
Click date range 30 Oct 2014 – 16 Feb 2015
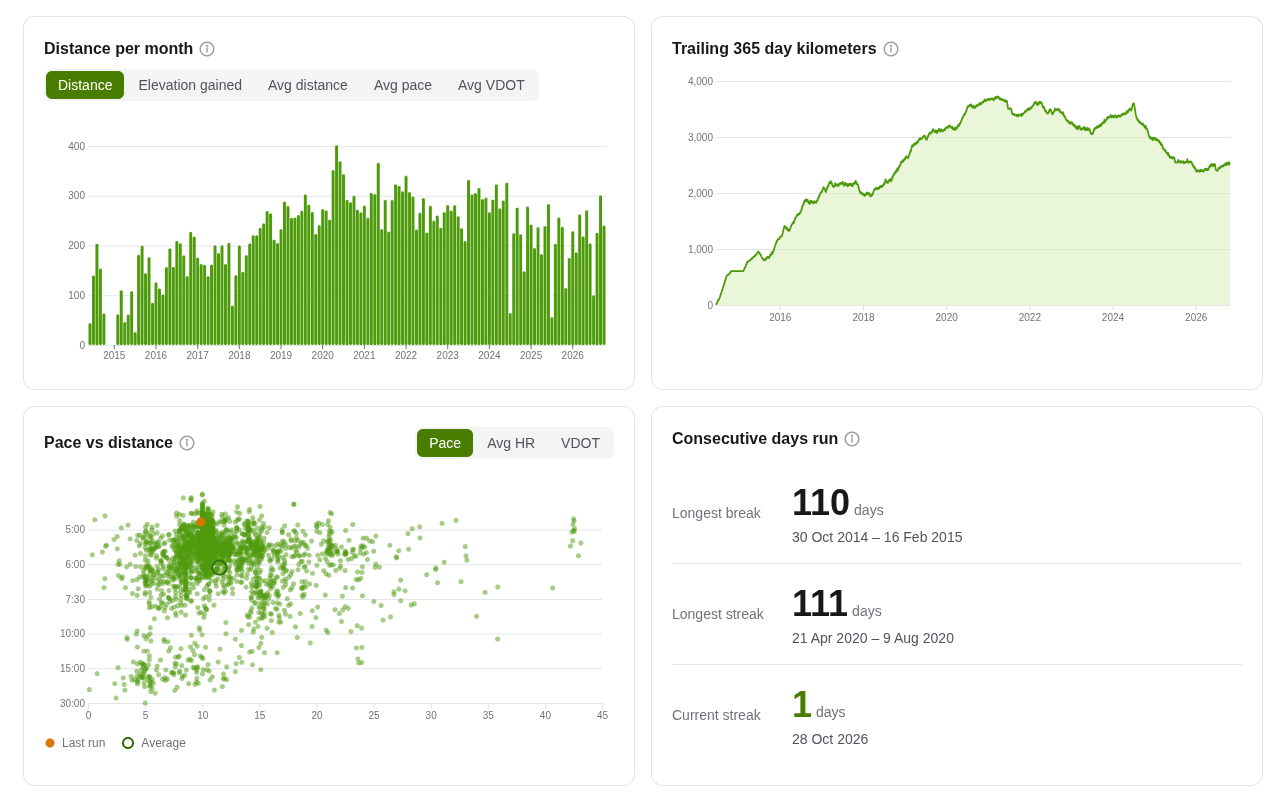pos(877,537)
